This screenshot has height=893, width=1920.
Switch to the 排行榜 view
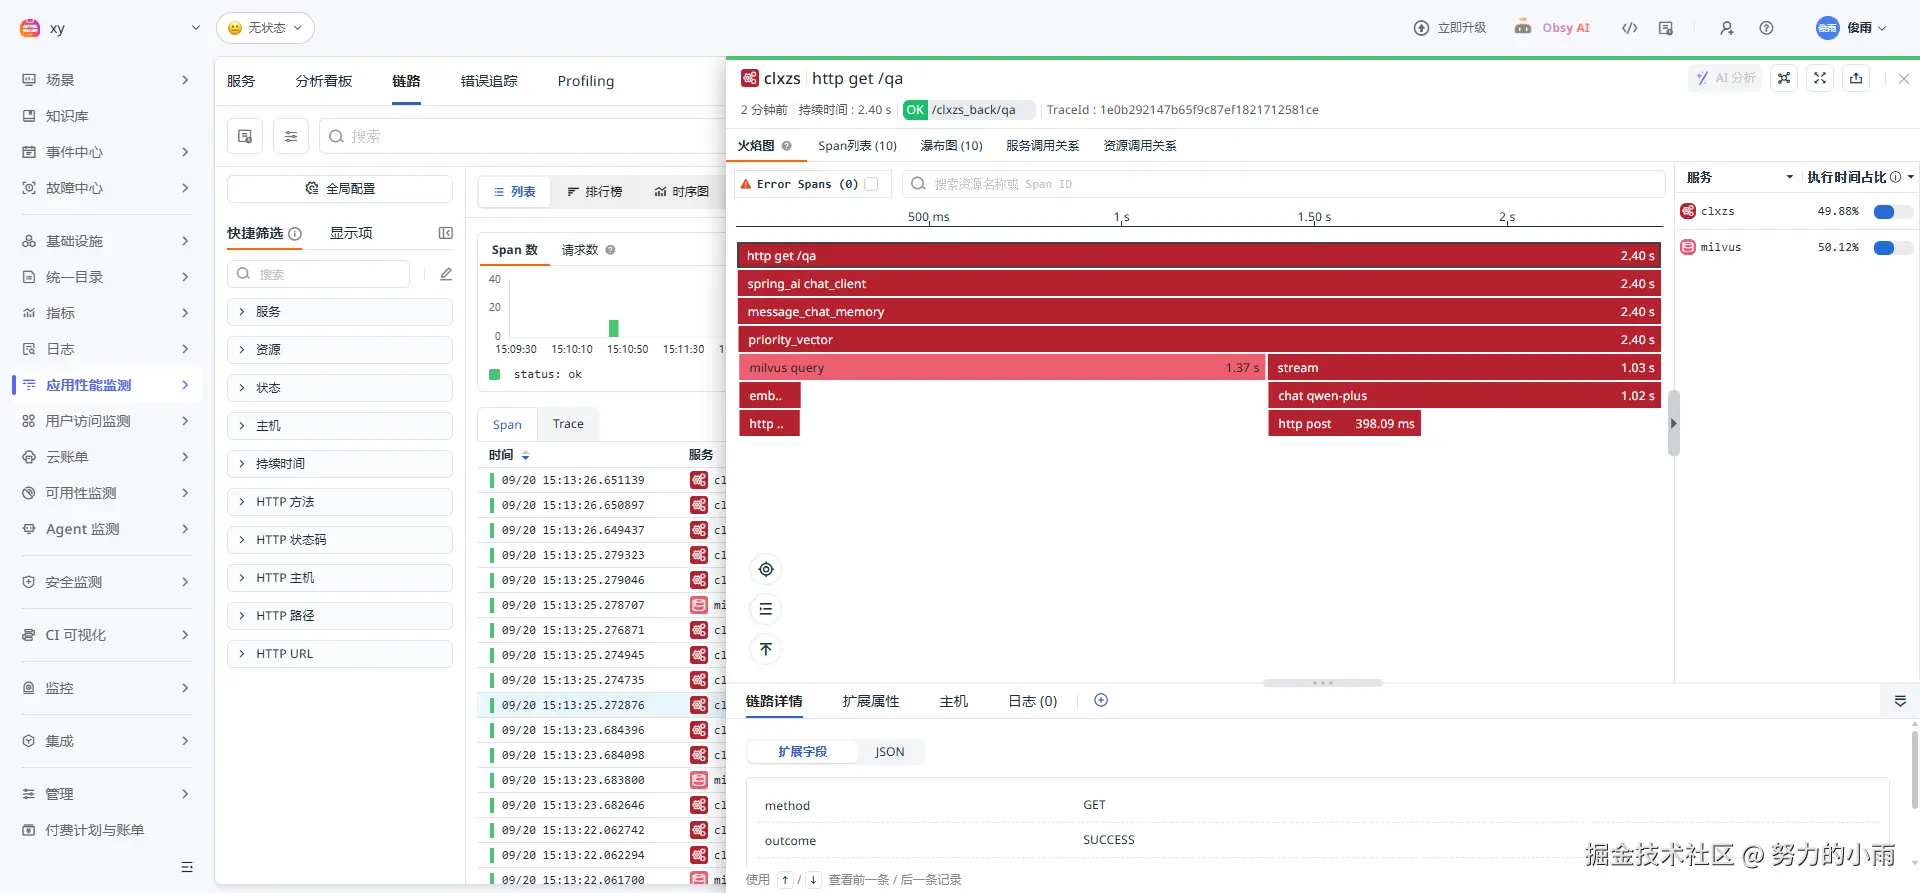coord(594,191)
